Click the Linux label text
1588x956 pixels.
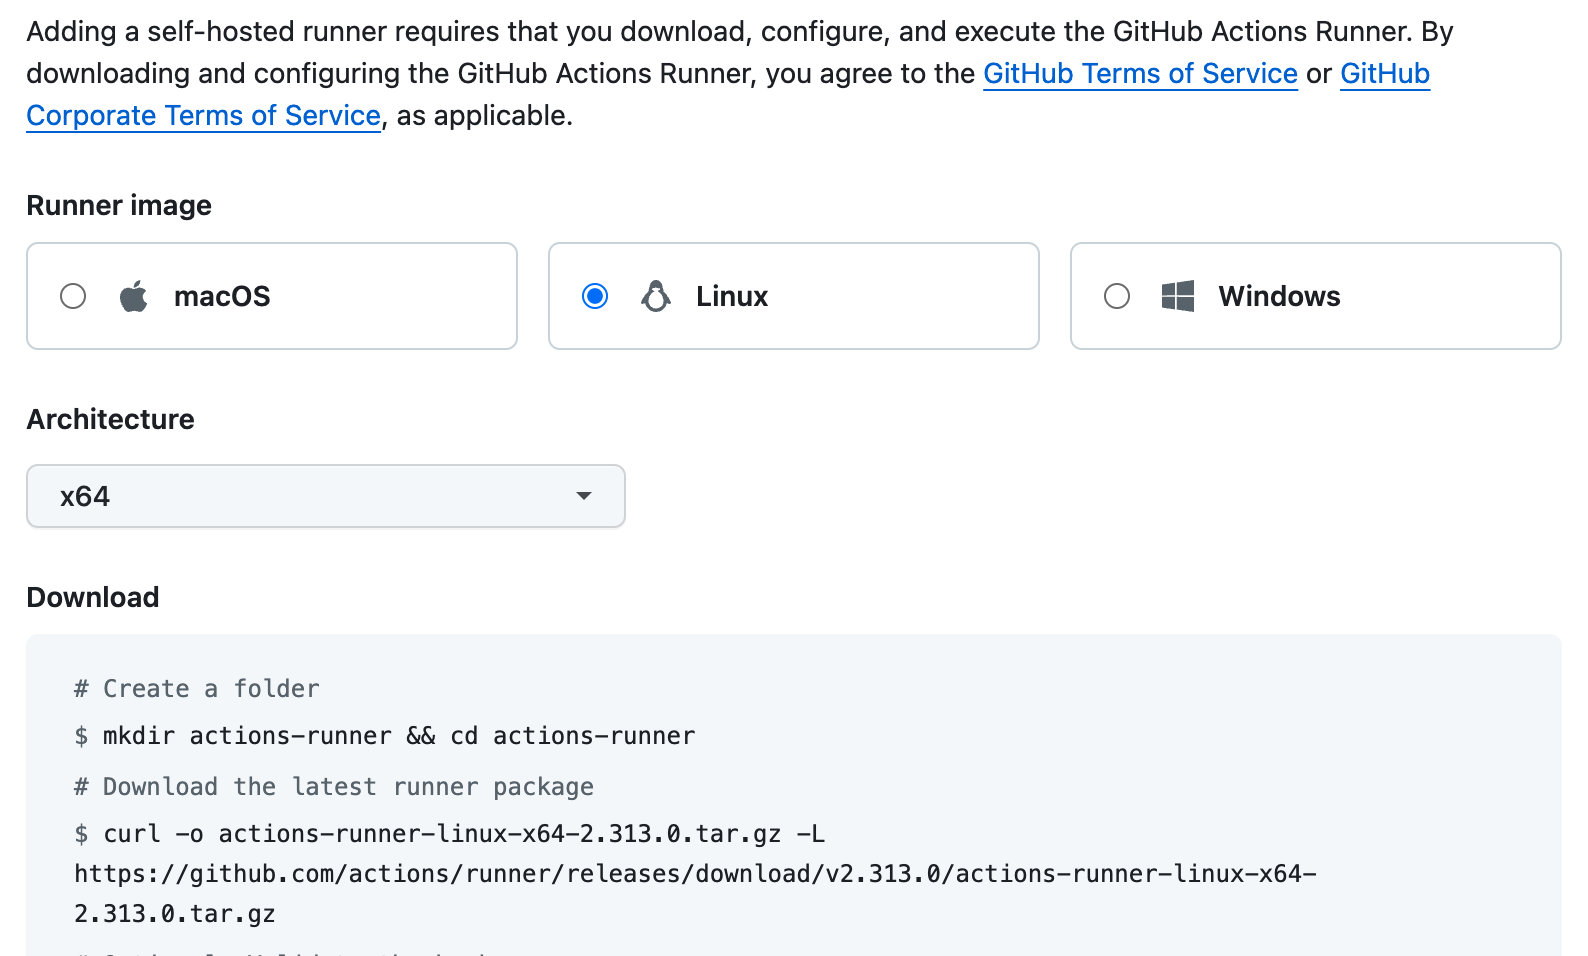[x=732, y=296]
